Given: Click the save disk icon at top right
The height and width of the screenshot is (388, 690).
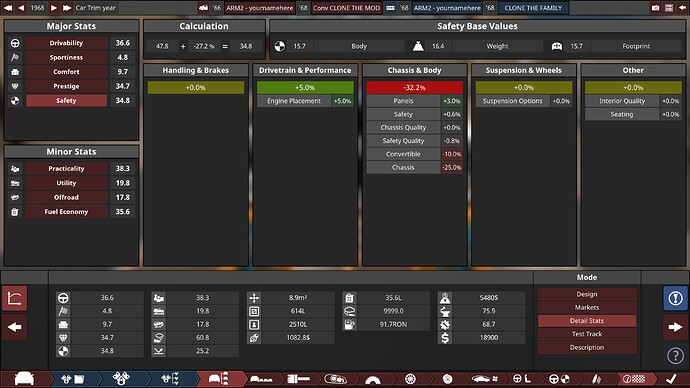Looking at the screenshot, I should [669, 8].
